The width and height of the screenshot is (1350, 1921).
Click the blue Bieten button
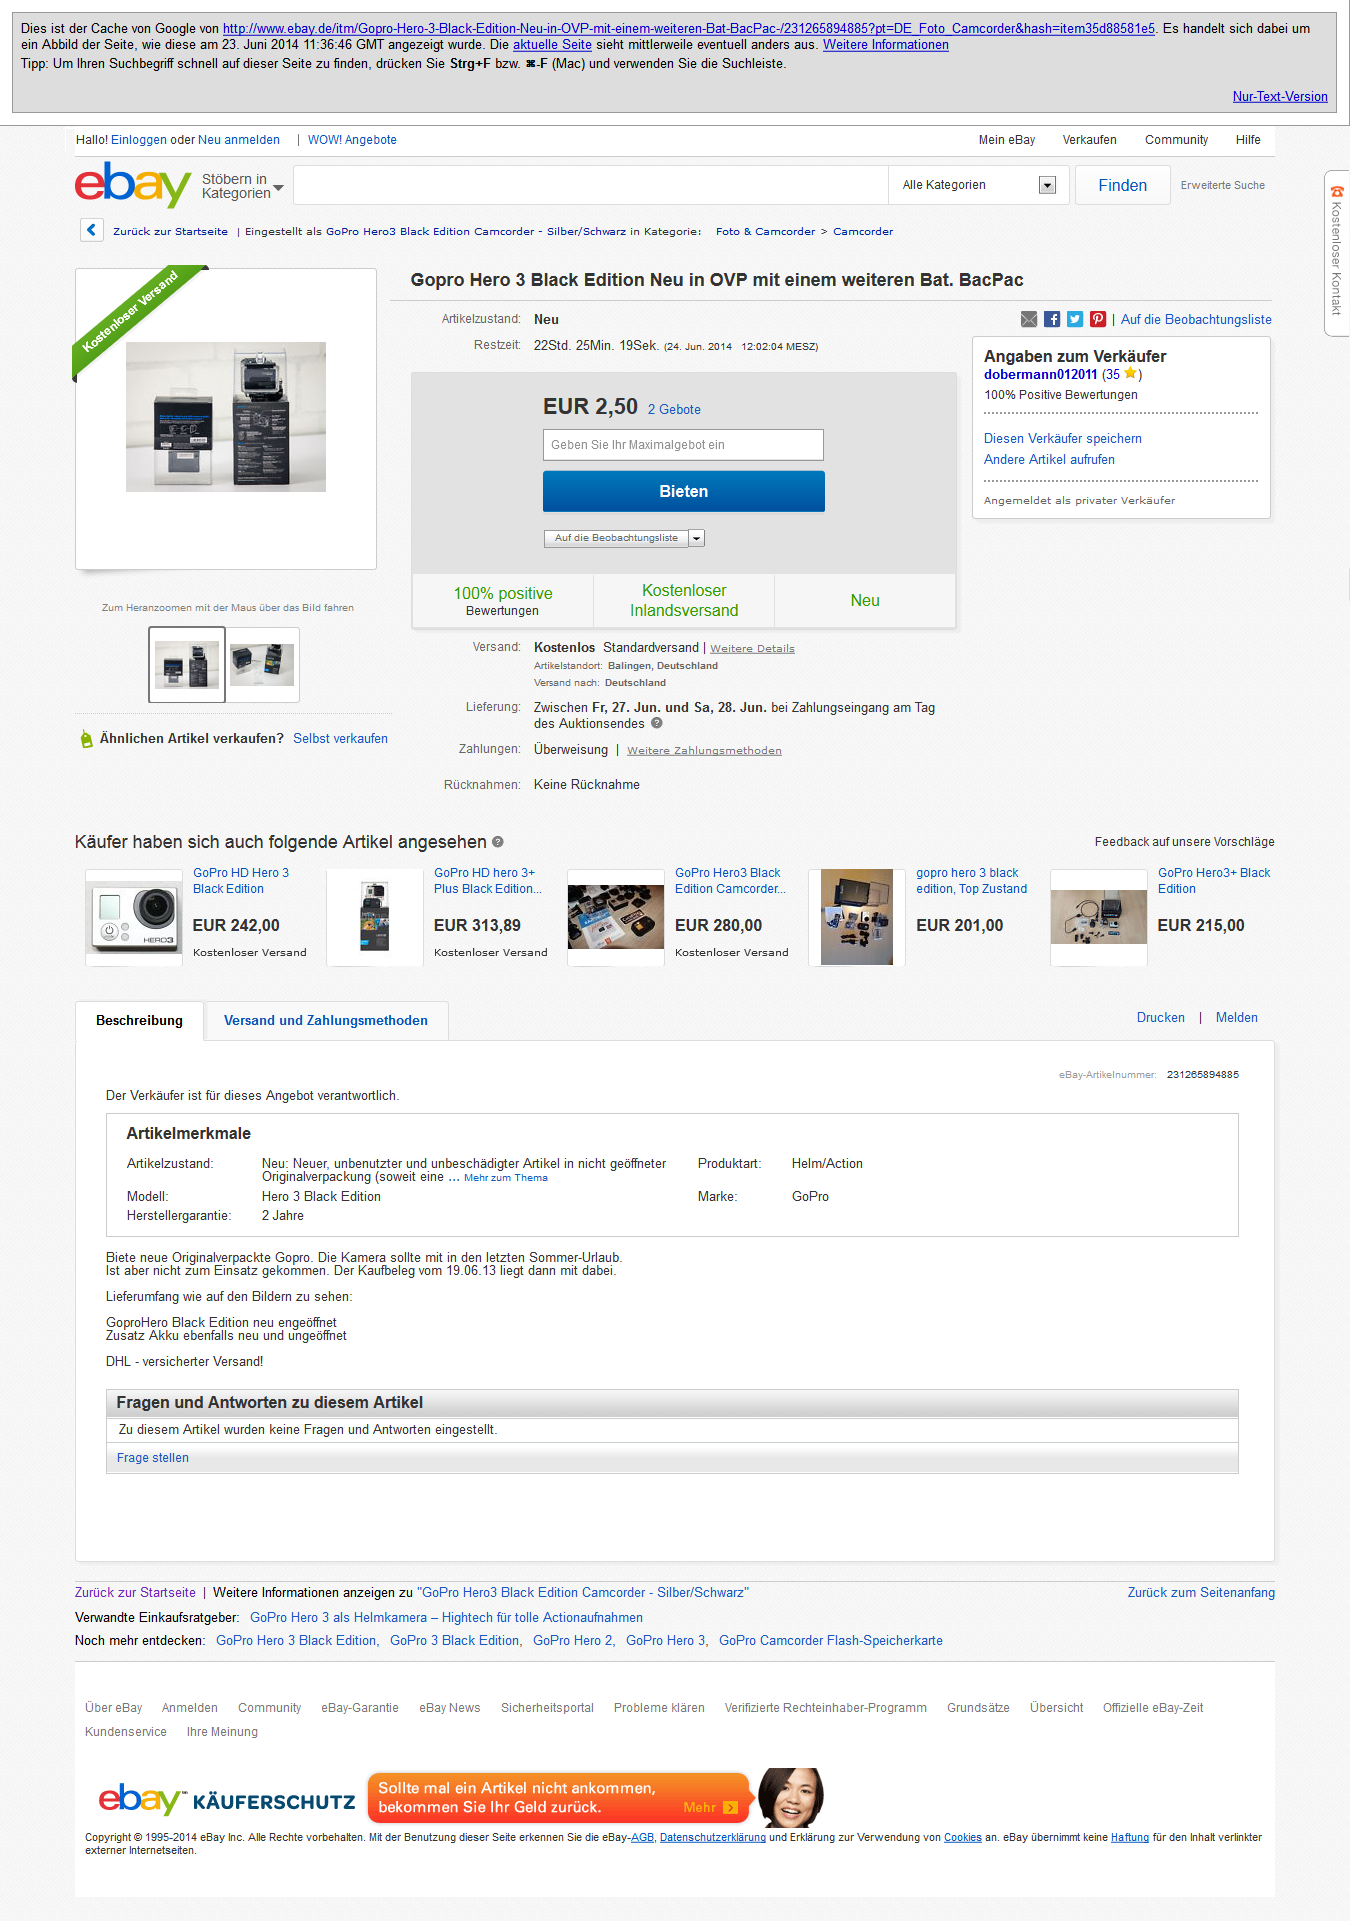(x=684, y=491)
